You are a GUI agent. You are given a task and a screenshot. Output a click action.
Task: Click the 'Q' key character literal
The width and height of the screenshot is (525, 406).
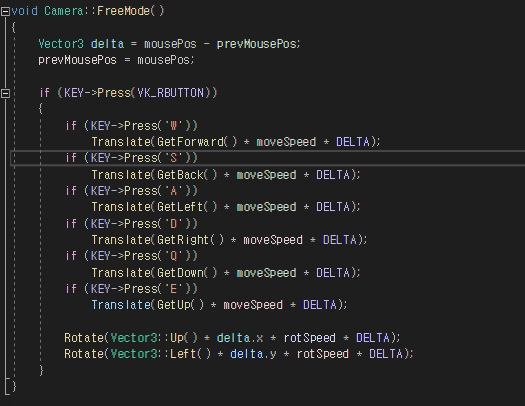point(174,256)
